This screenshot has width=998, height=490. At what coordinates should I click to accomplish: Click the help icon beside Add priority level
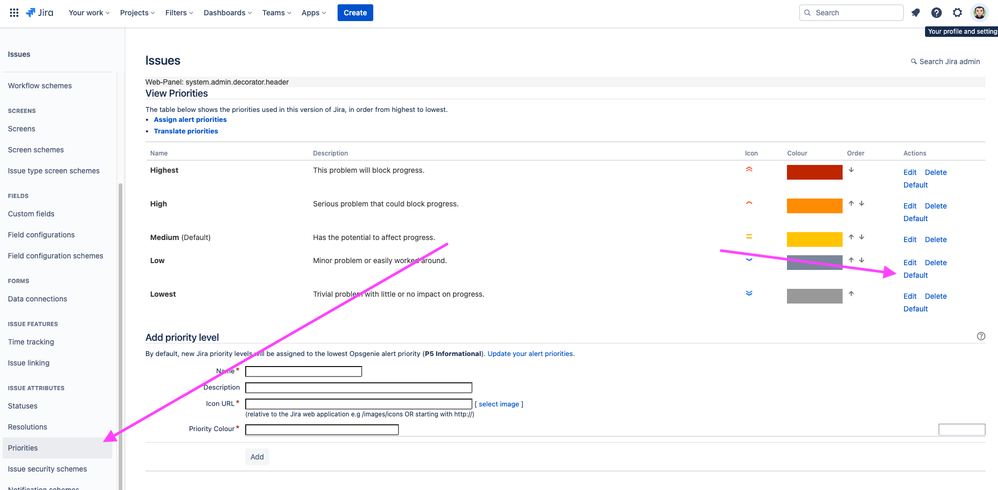coord(981,337)
